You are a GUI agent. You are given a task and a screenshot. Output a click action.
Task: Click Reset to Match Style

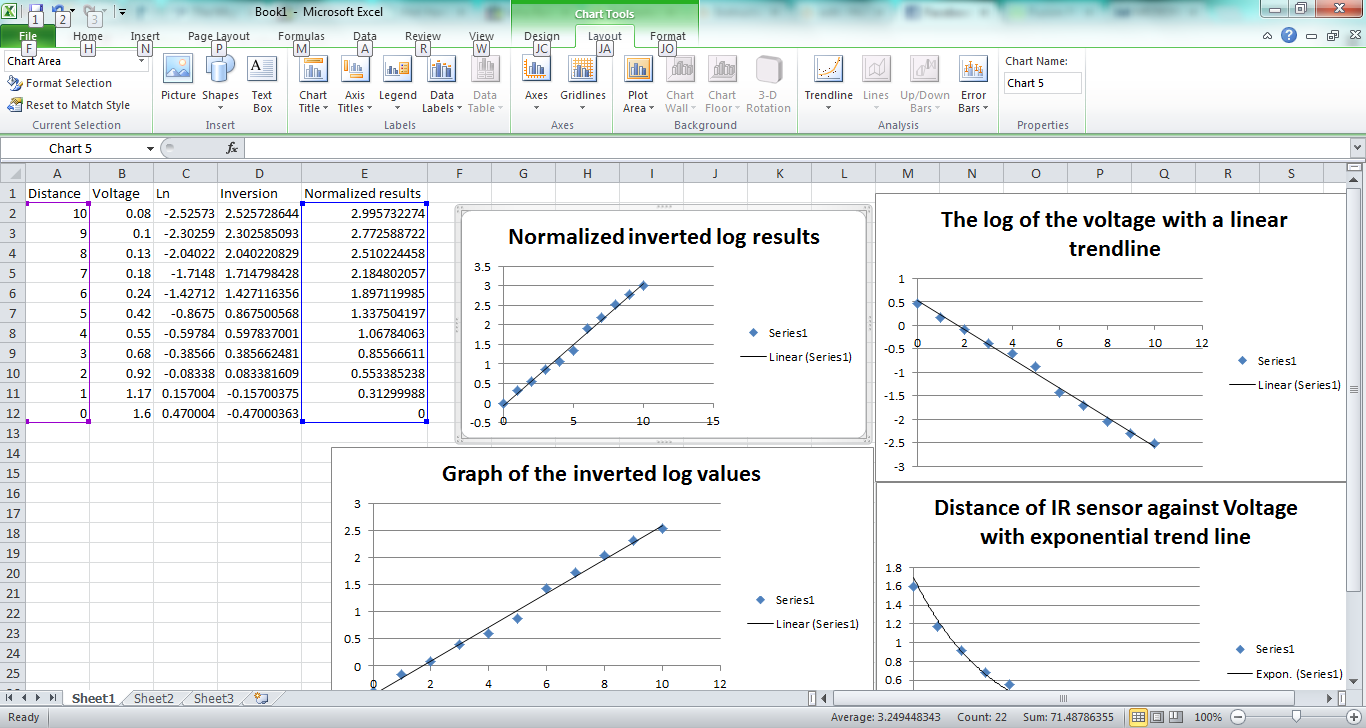click(69, 105)
